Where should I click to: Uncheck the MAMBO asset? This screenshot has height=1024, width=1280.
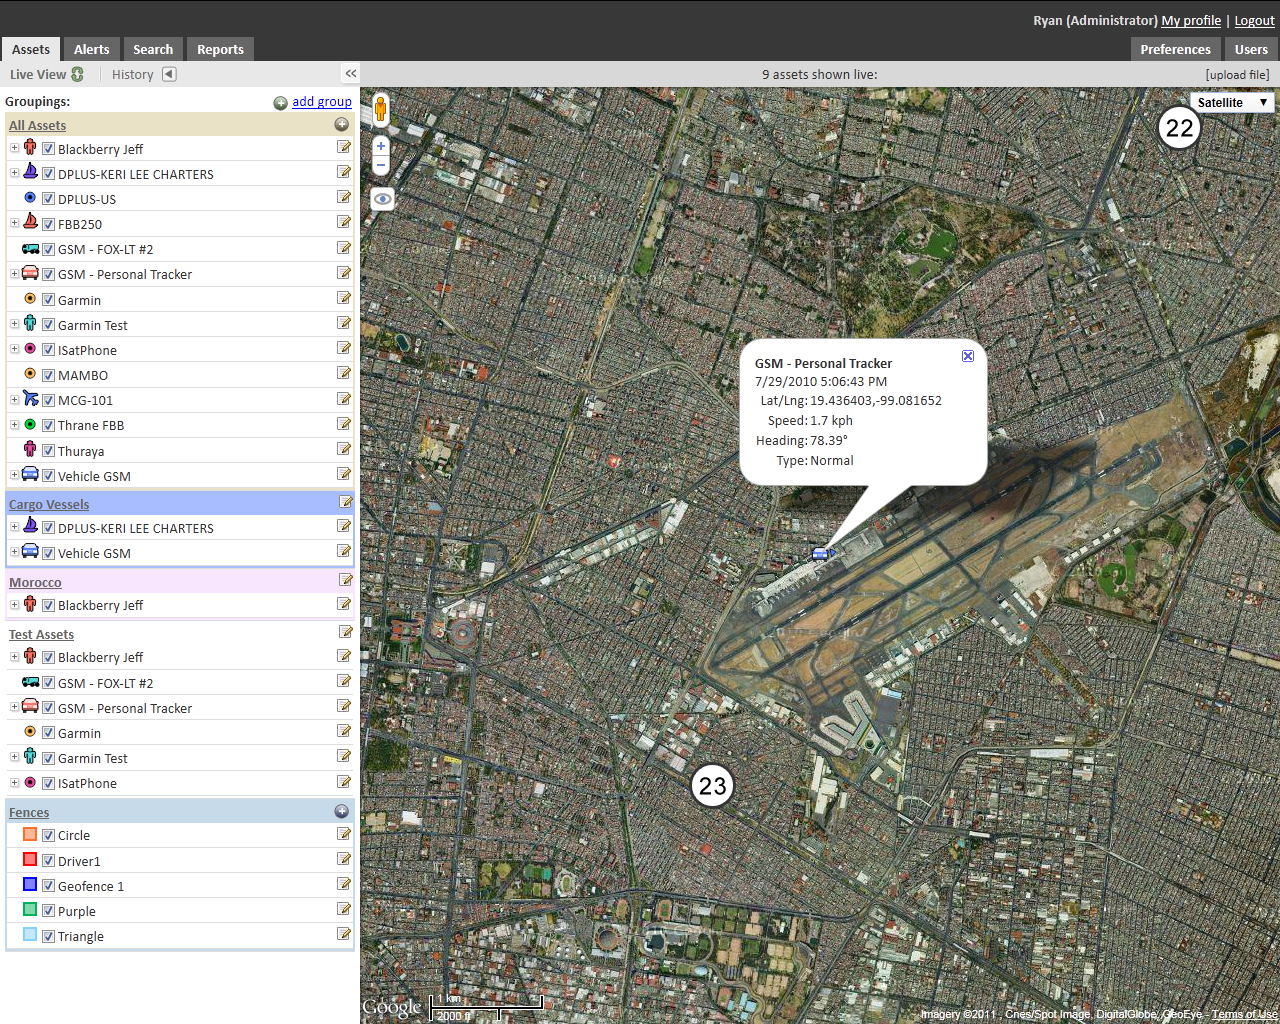pyautogui.click(x=47, y=374)
